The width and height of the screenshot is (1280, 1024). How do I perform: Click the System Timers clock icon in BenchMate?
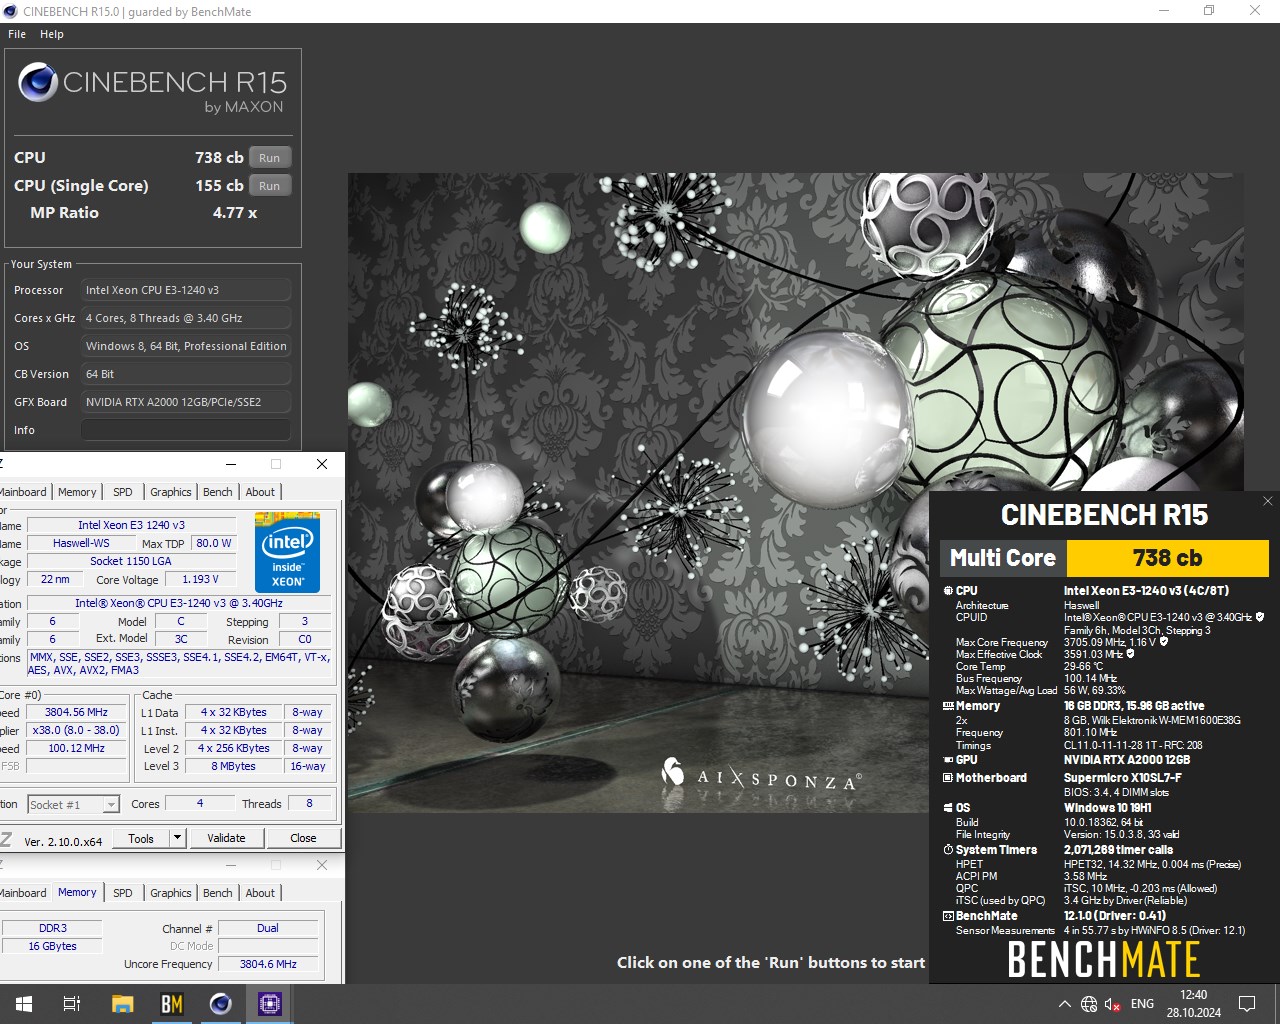948,850
